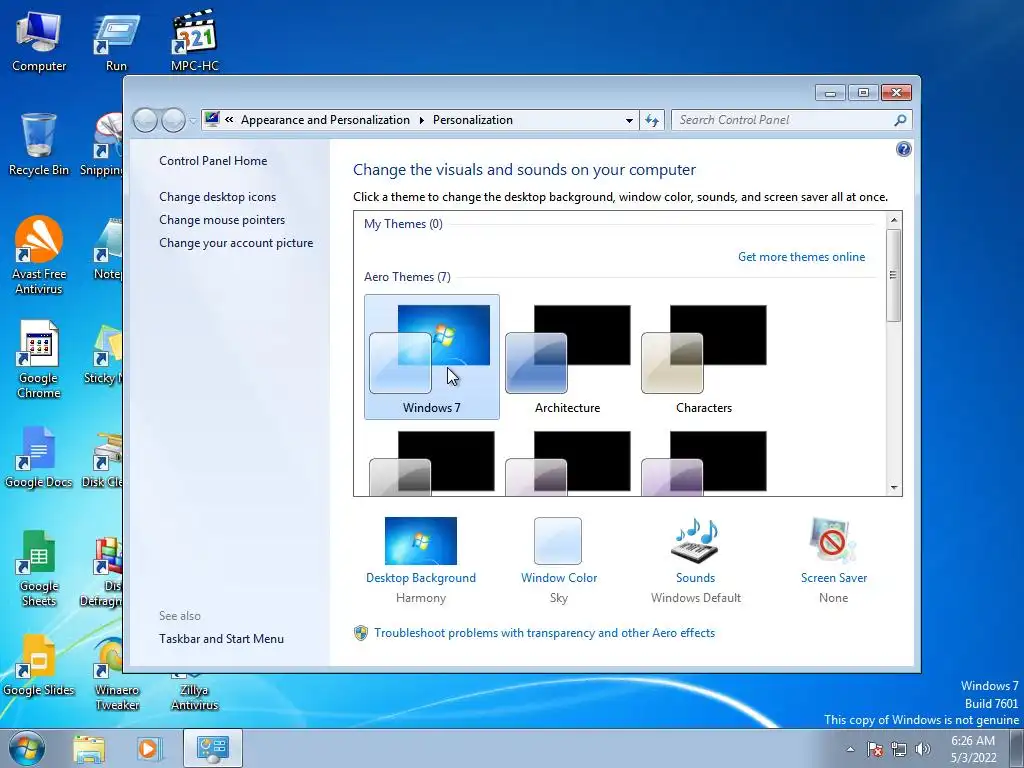Click the Sounds link text
Viewport: 1024px width, 768px height.
[695, 578]
